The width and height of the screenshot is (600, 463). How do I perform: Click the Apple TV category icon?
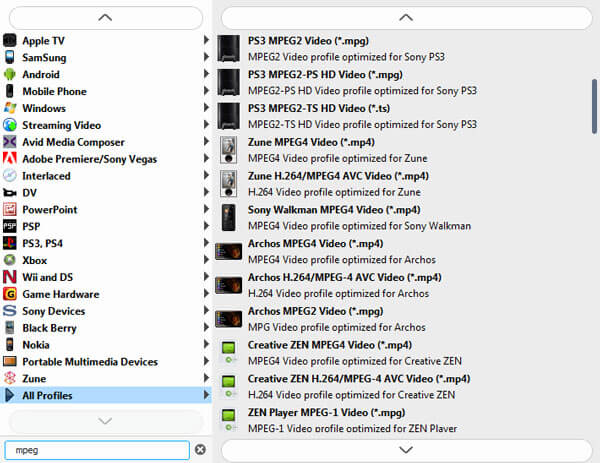point(10,40)
